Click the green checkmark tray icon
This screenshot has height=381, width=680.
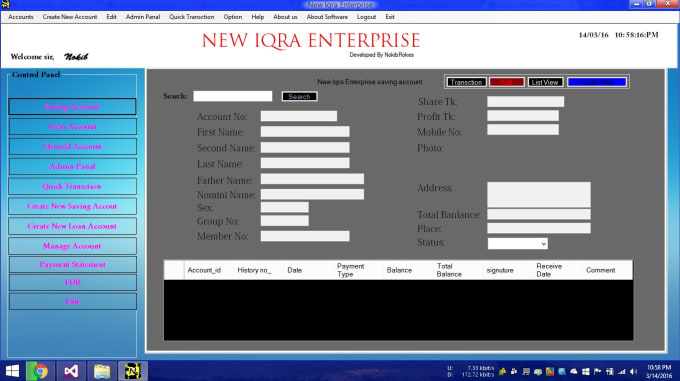(x=538, y=371)
